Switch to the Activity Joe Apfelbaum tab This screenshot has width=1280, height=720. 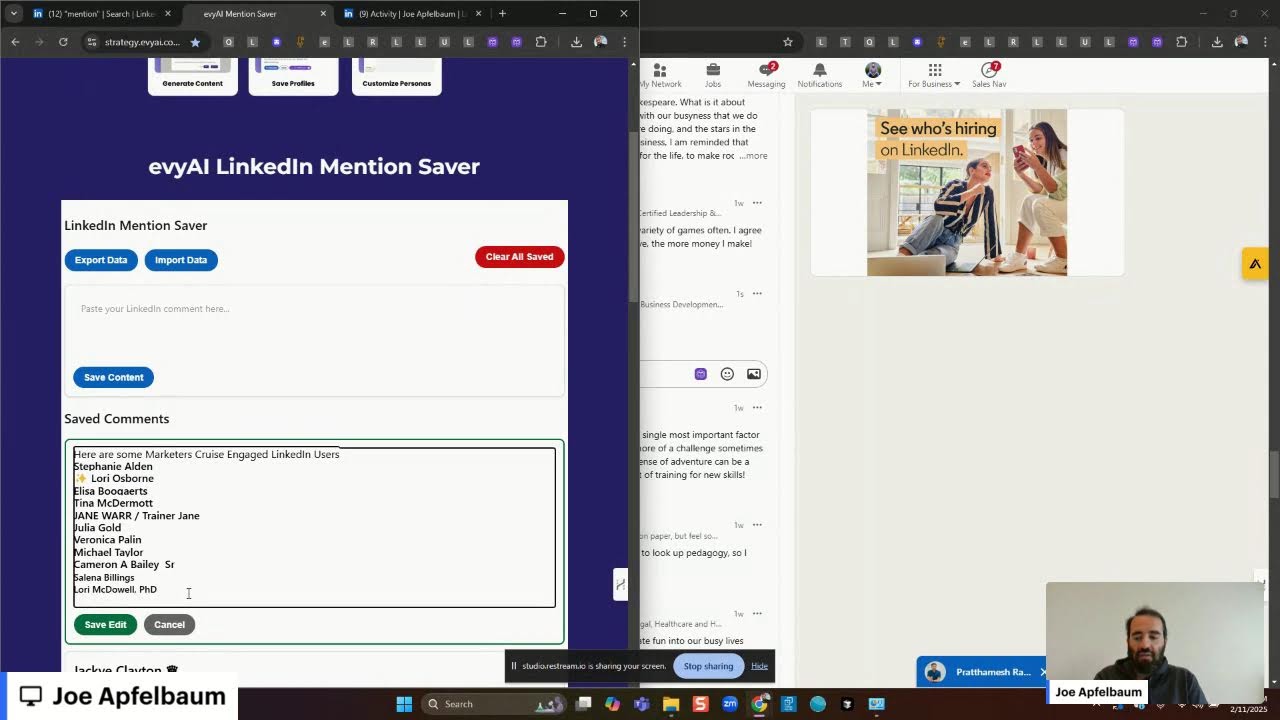(x=412, y=14)
